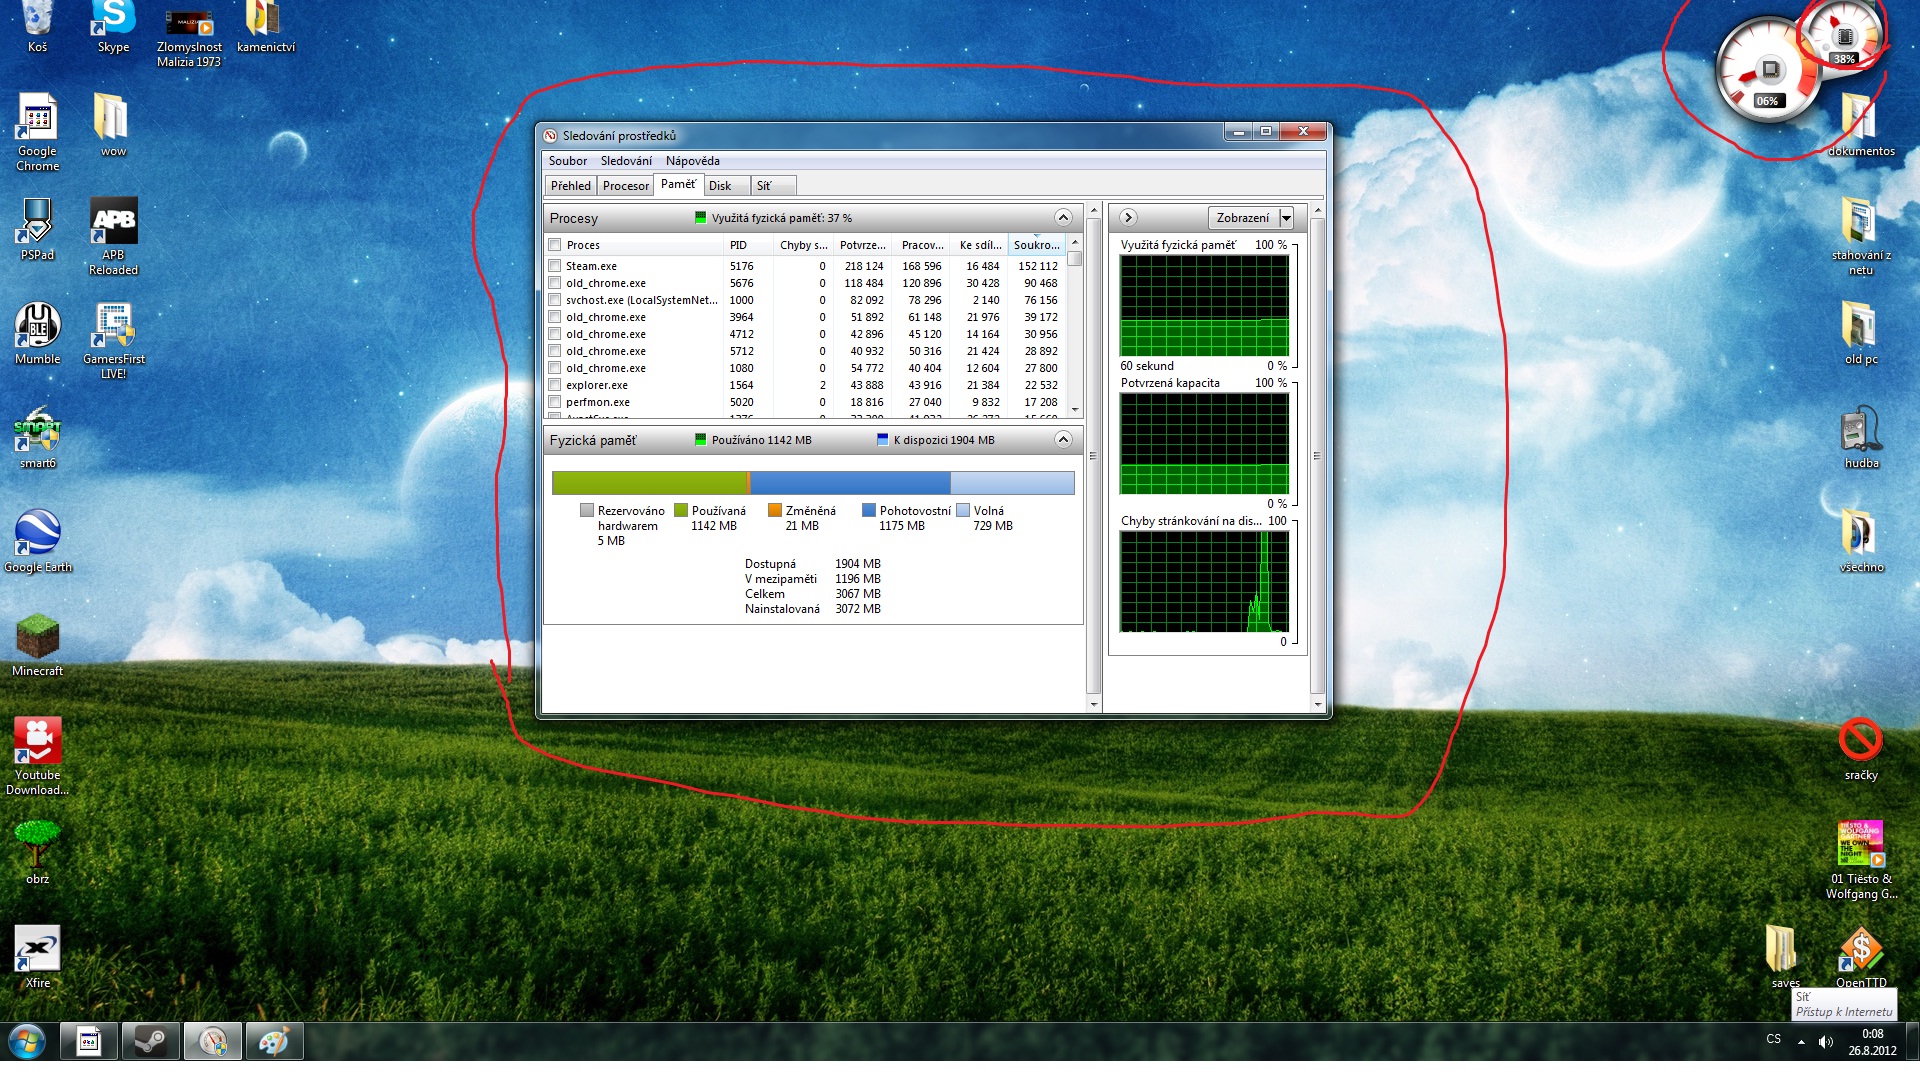
Task: Sort by the PID column header
Action: click(739, 245)
